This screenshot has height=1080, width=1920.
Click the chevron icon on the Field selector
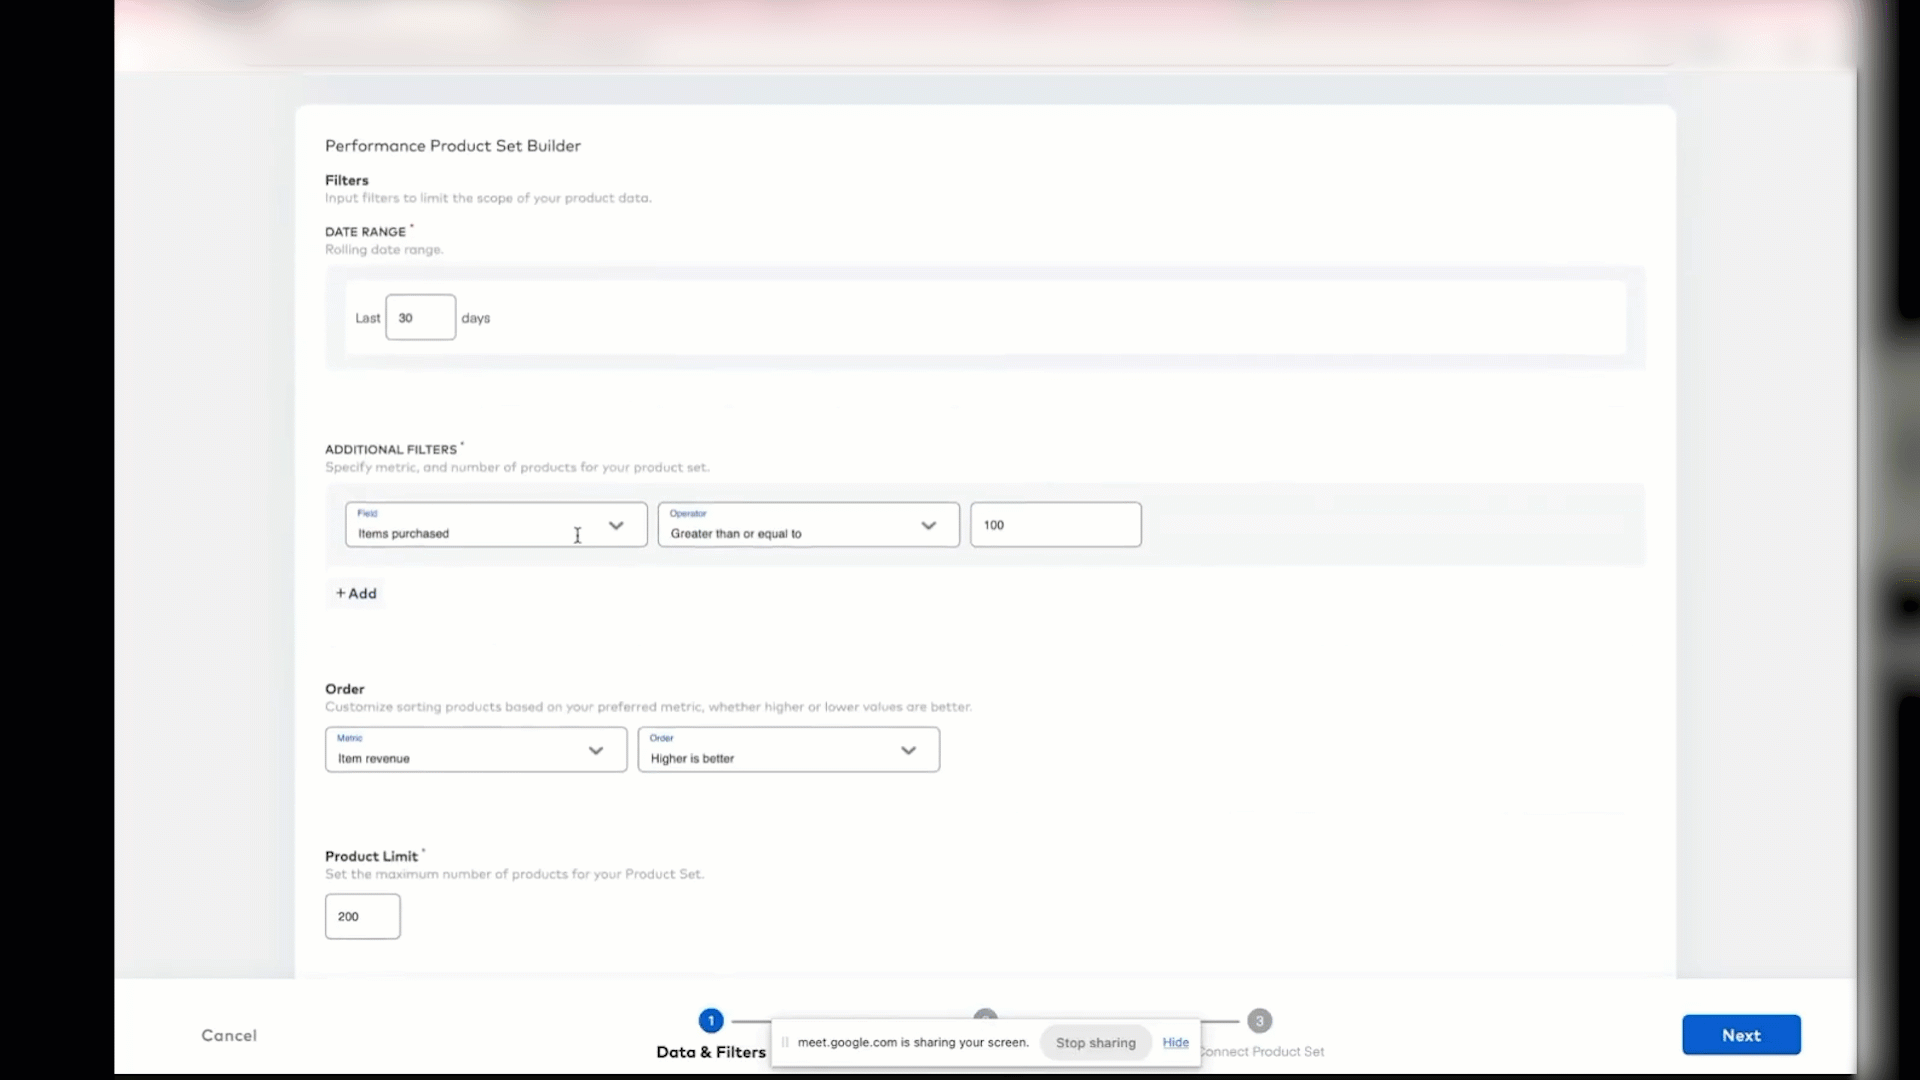pos(616,524)
